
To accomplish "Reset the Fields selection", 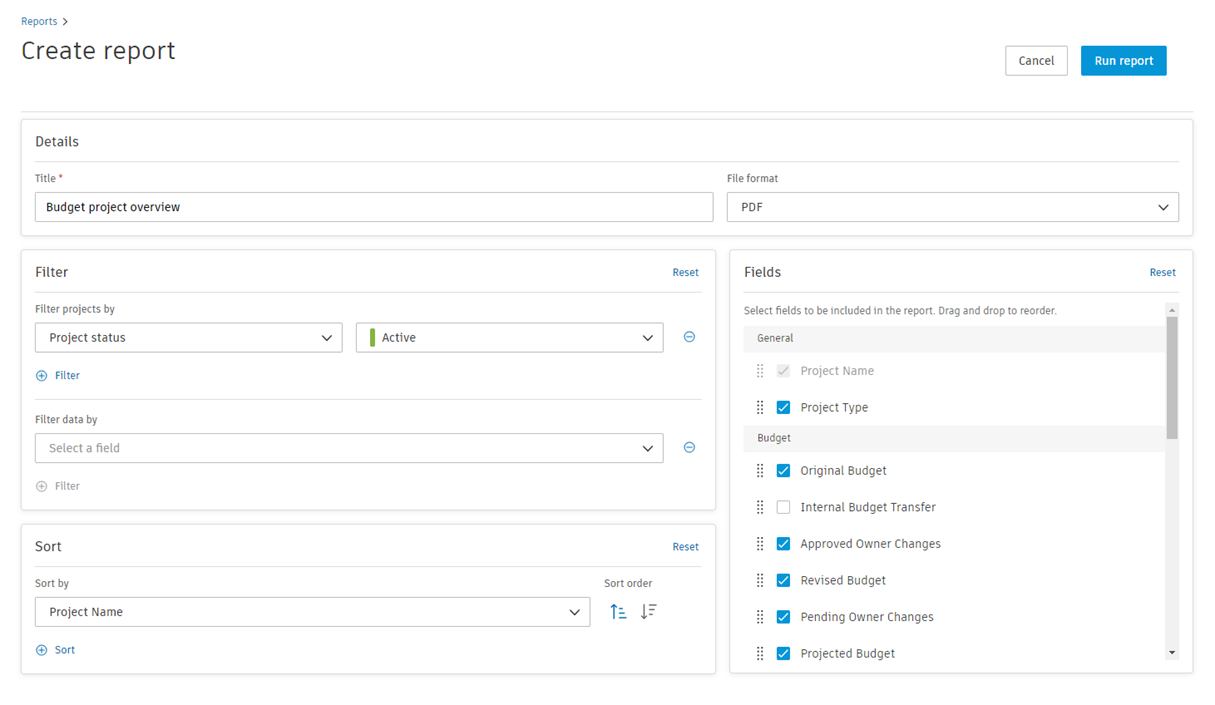I will tap(1162, 272).
